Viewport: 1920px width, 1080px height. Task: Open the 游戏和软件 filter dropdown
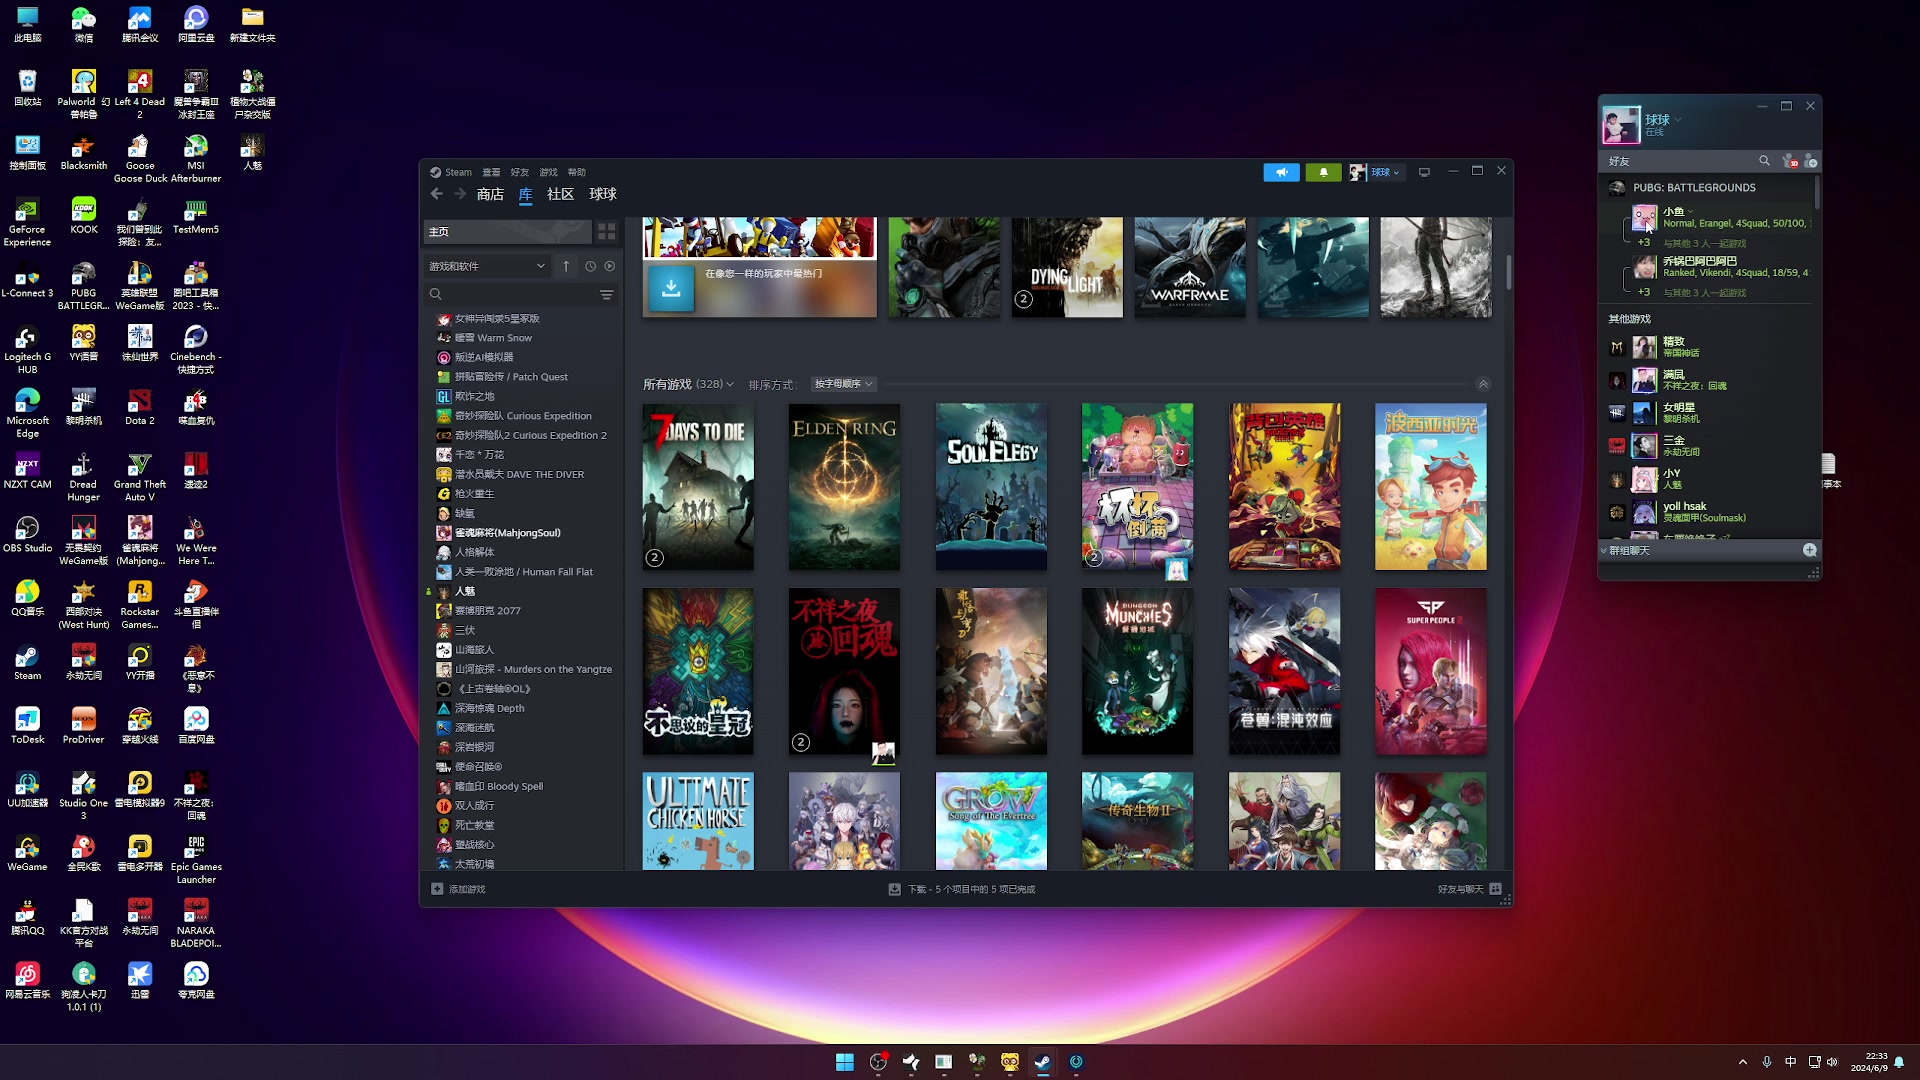point(487,266)
